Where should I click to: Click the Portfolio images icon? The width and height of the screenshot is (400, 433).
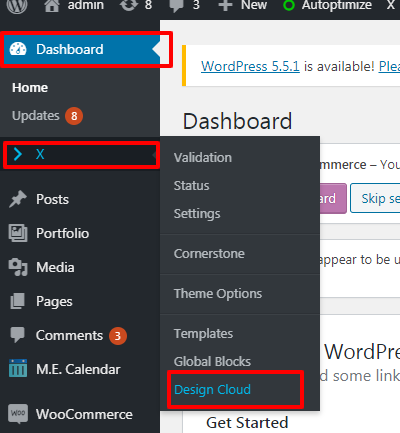(x=18, y=233)
